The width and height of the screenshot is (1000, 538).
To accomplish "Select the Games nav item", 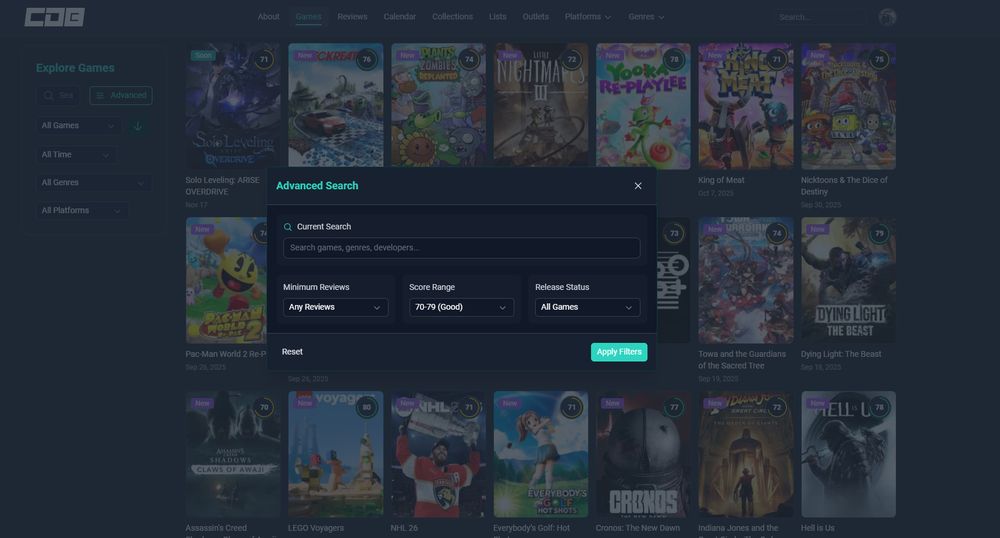I will tap(309, 17).
